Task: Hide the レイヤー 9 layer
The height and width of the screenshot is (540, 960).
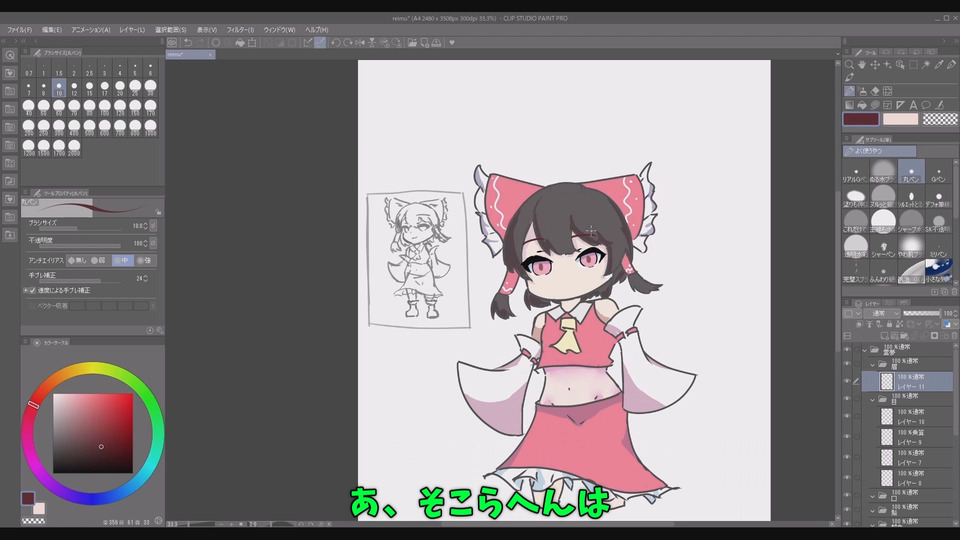Action: tap(847, 437)
